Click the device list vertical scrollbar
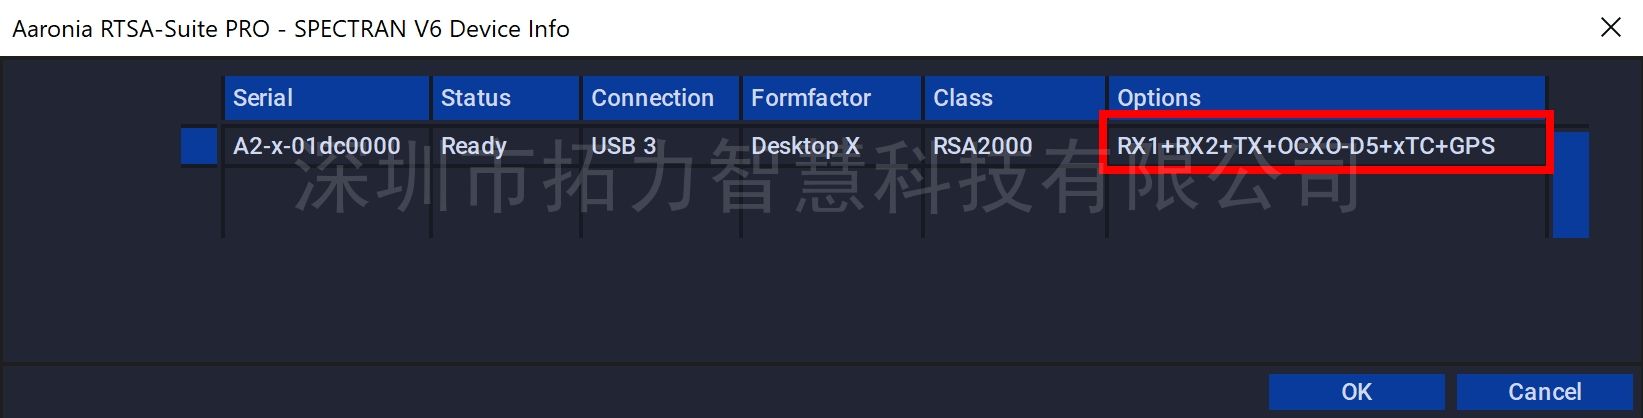This screenshot has height=418, width=1643. point(1571,185)
